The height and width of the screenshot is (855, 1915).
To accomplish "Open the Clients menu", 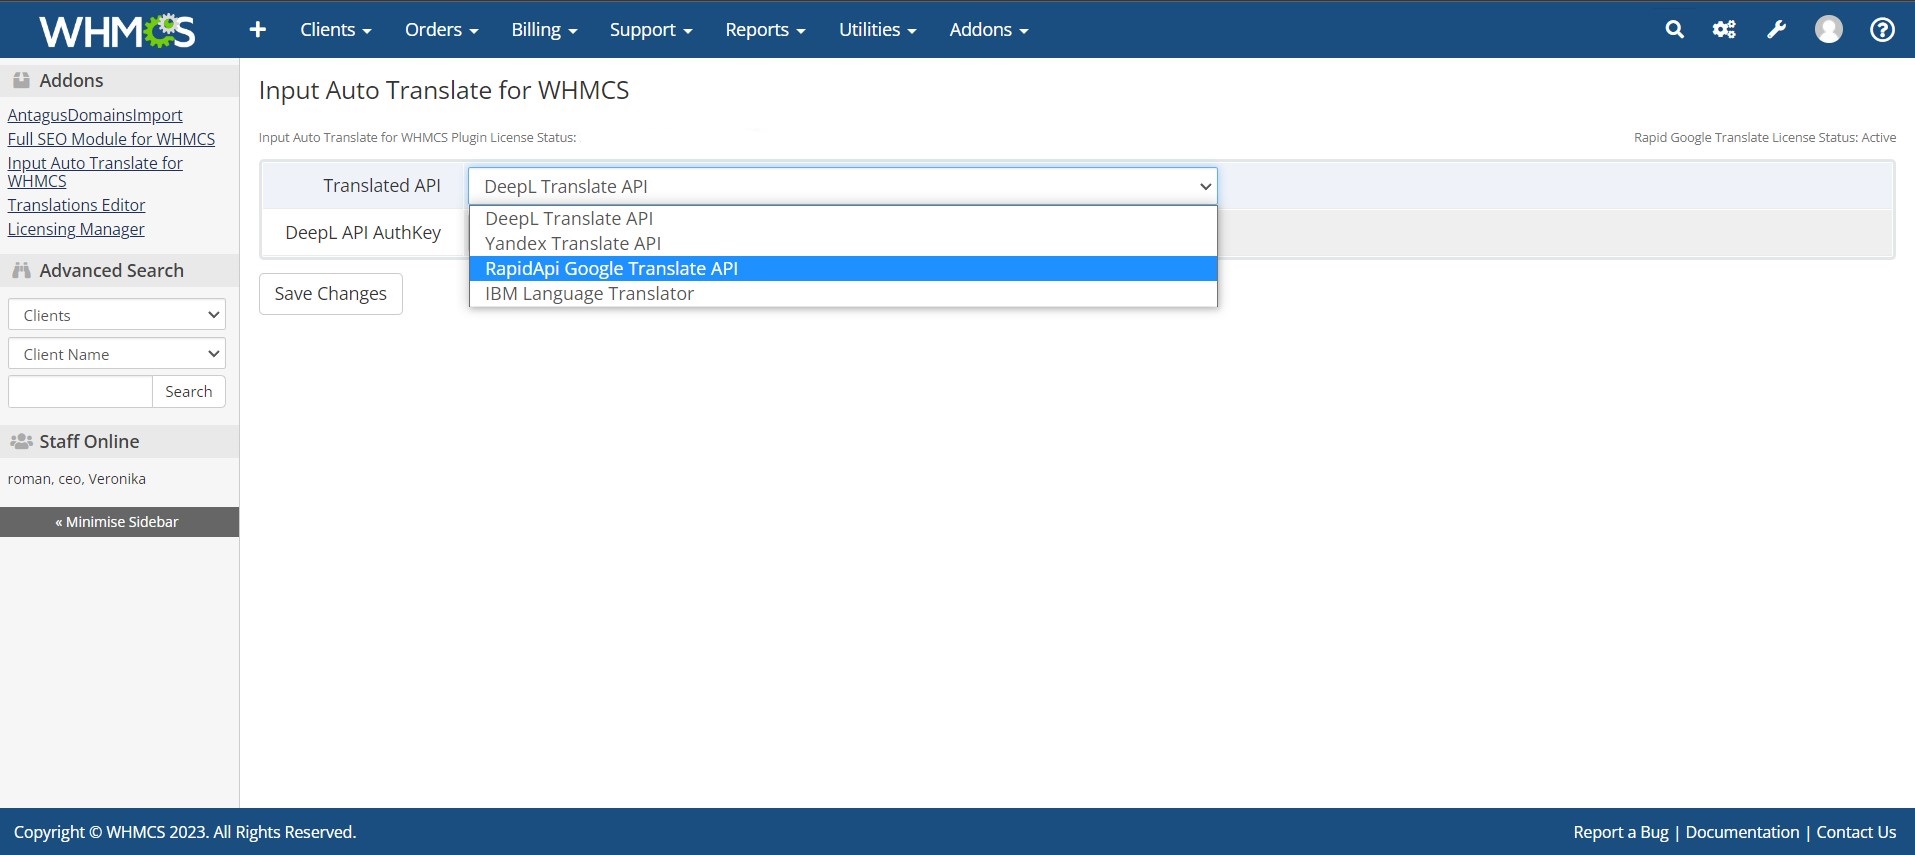I will [x=336, y=30].
